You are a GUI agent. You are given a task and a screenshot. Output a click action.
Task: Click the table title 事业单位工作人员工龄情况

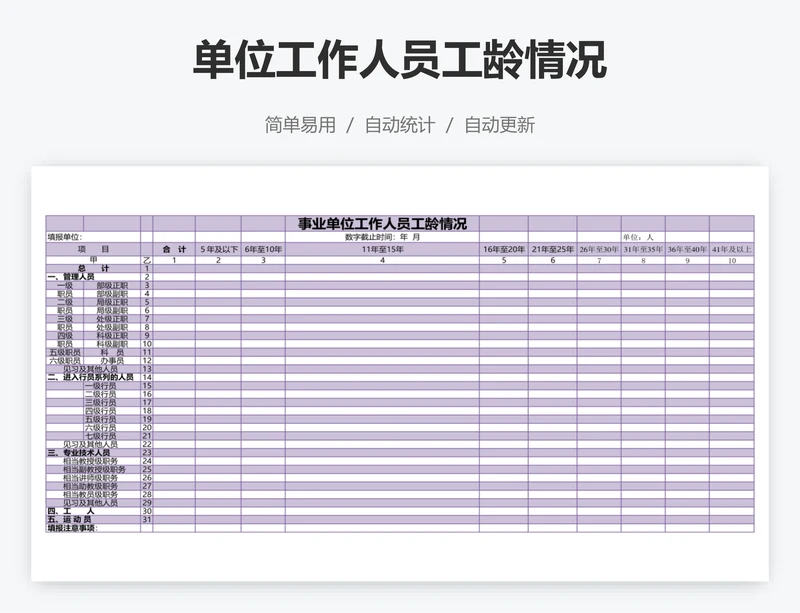pyautogui.click(x=382, y=224)
